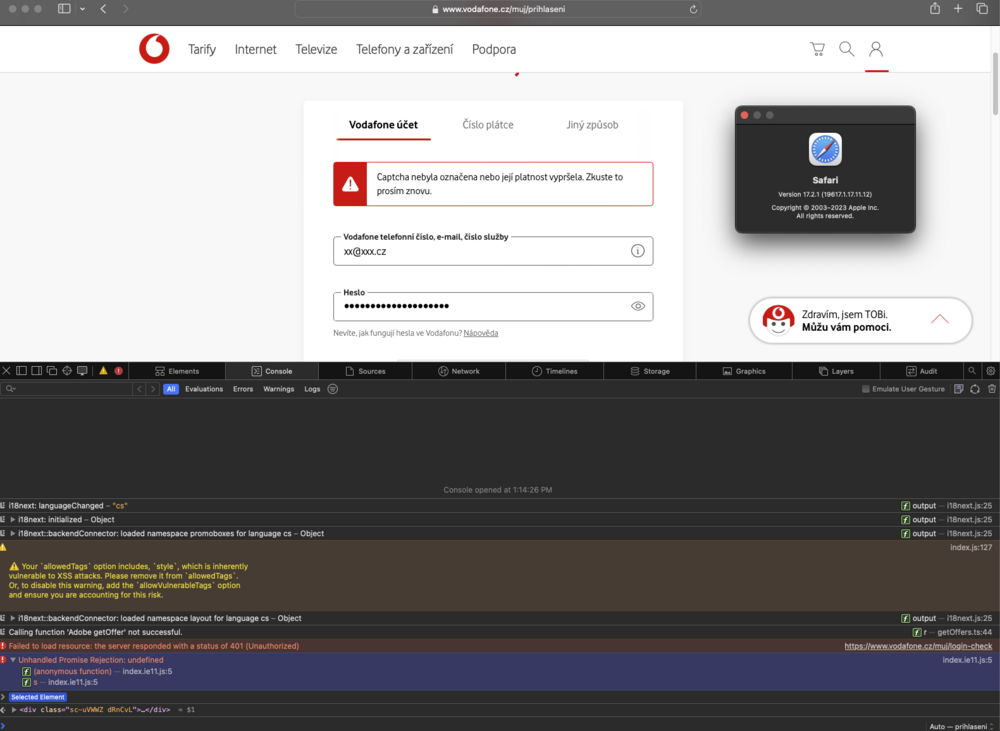Click the search magnifier in the site header
This screenshot has width=1000, height=731.
click(x=846, y=49)
